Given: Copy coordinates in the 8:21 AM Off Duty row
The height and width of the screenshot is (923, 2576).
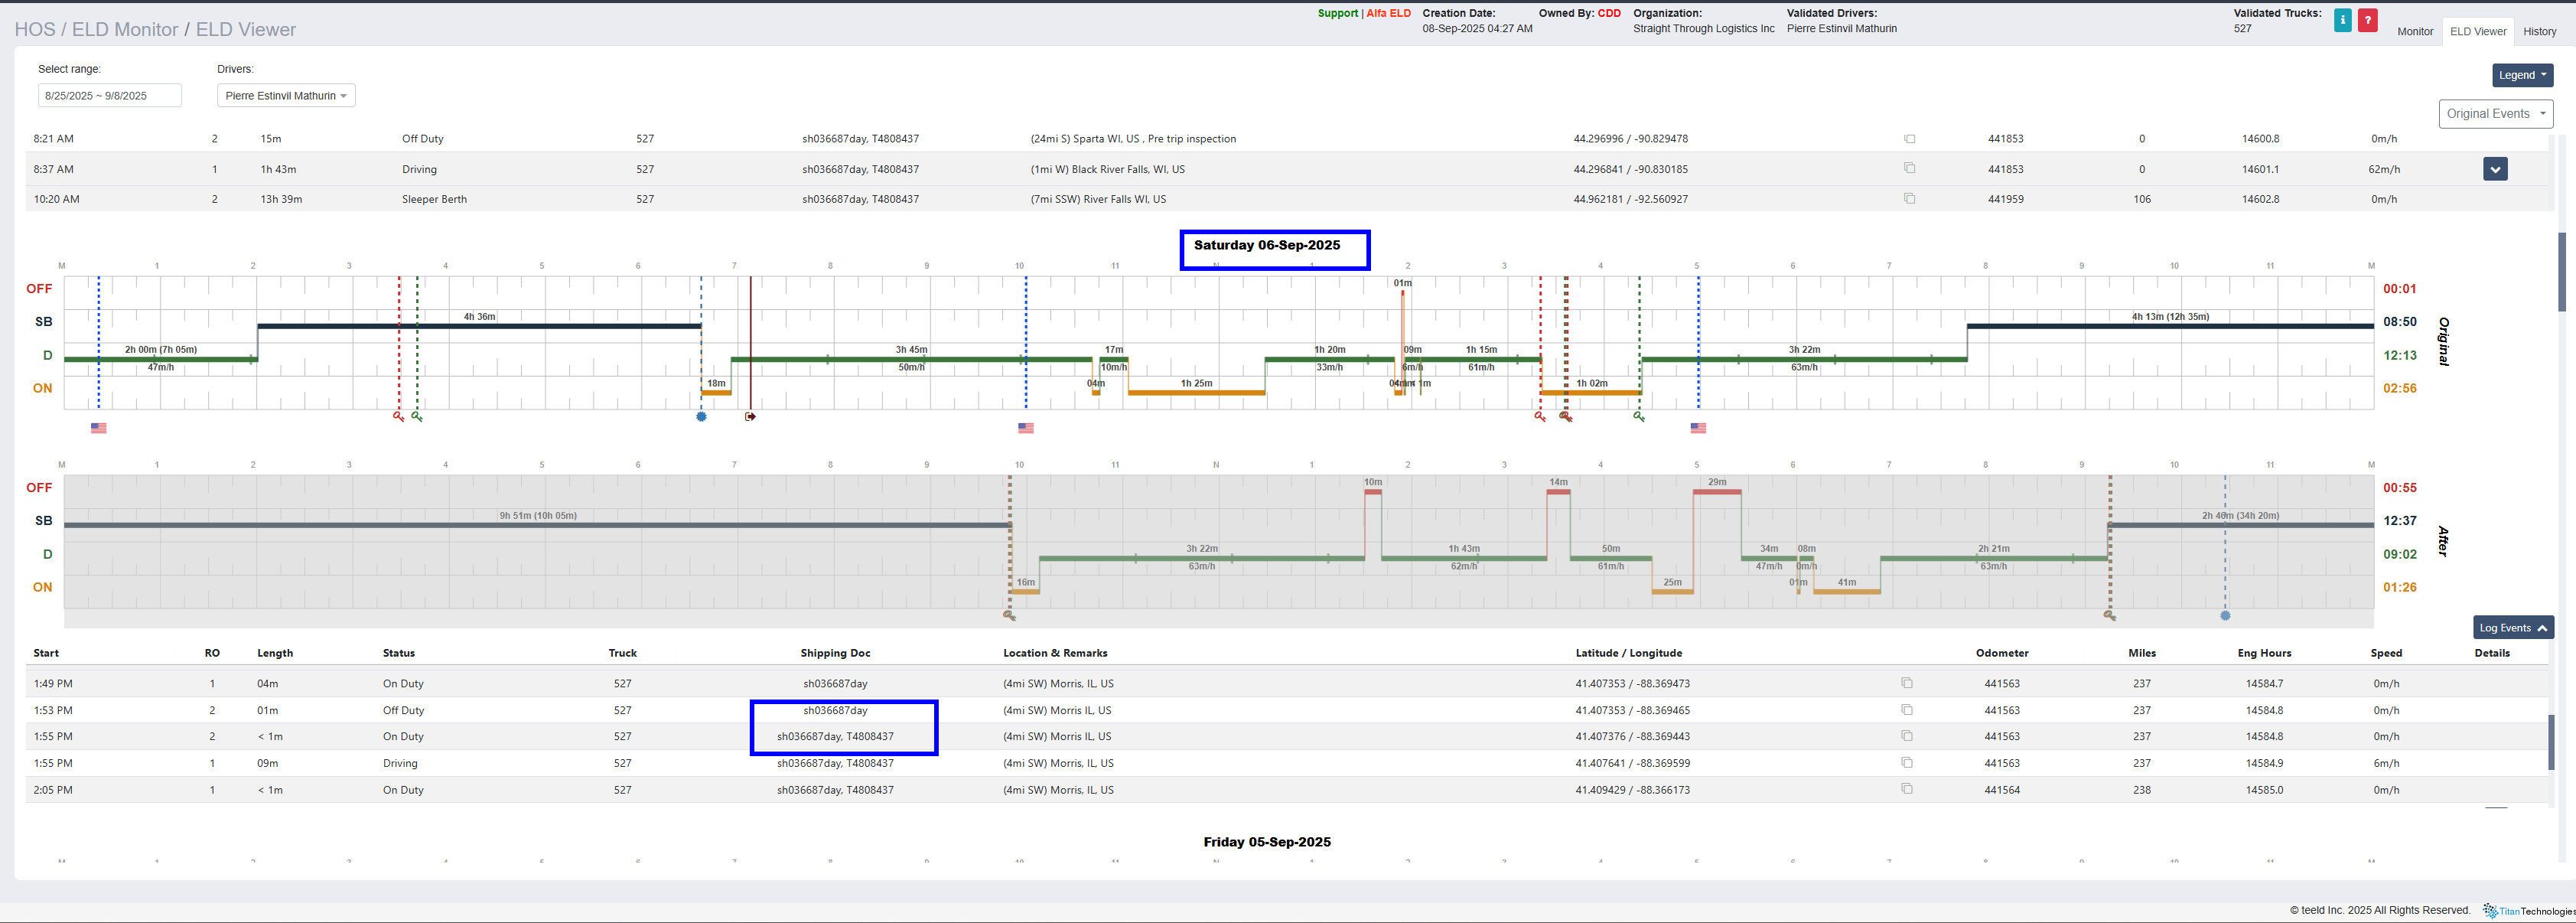Looking at the screenshot, I should (1909, 139).
